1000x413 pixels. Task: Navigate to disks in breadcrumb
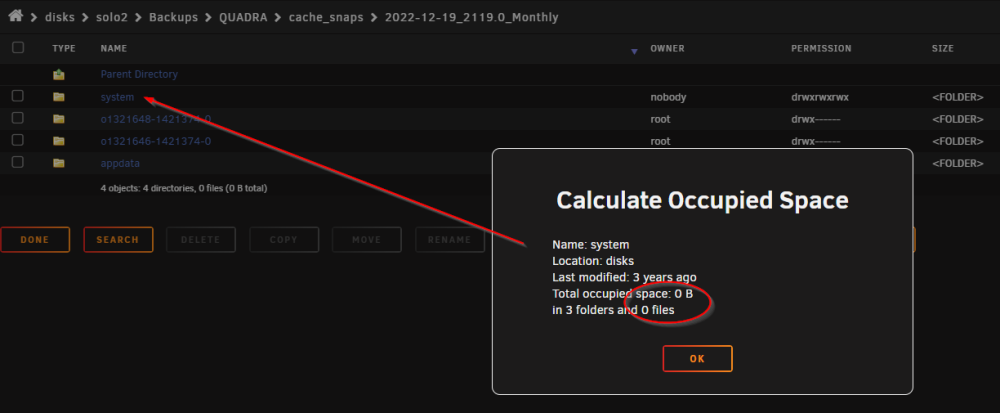coord(60,17)
